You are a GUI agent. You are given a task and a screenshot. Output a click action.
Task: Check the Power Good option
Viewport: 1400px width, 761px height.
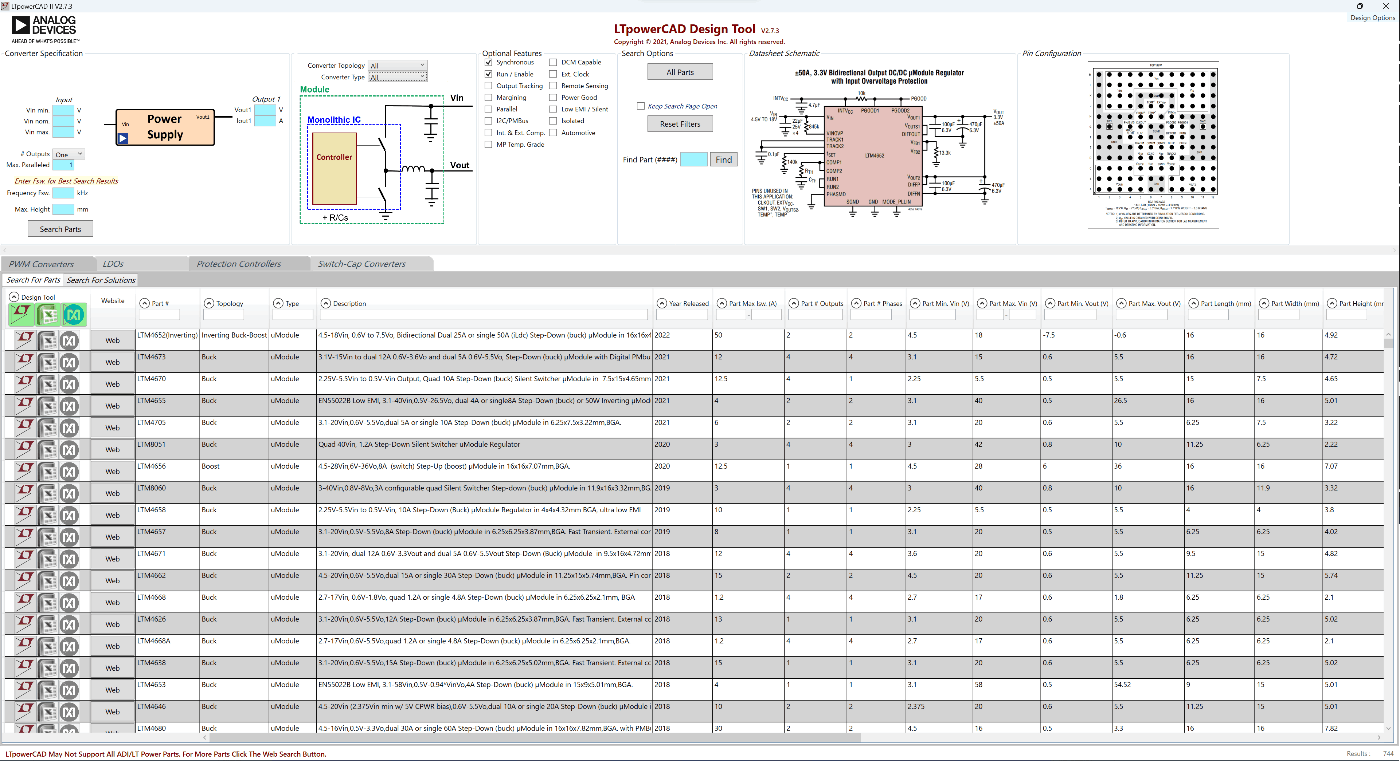pyautogui.click(x=554, y=98)
